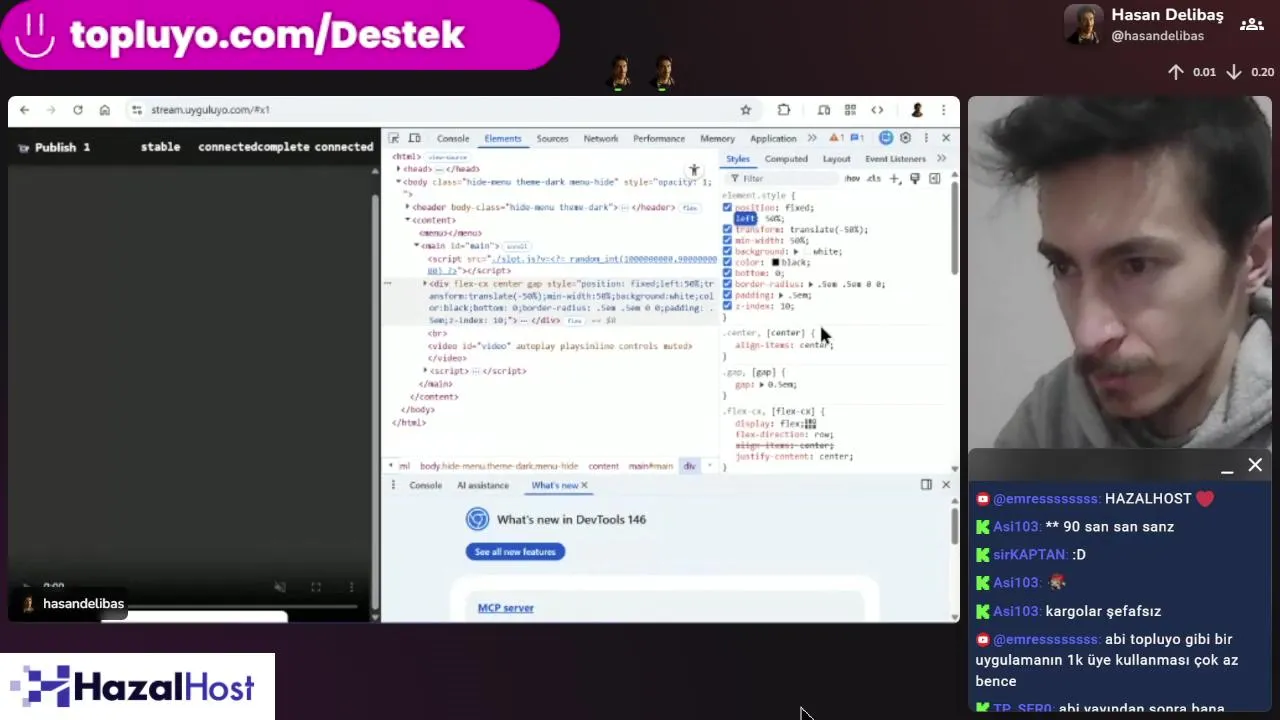The height and width of the screenshot is (720, 1280).
Task: Expand the bottom script element node
Action: (425, 371)
